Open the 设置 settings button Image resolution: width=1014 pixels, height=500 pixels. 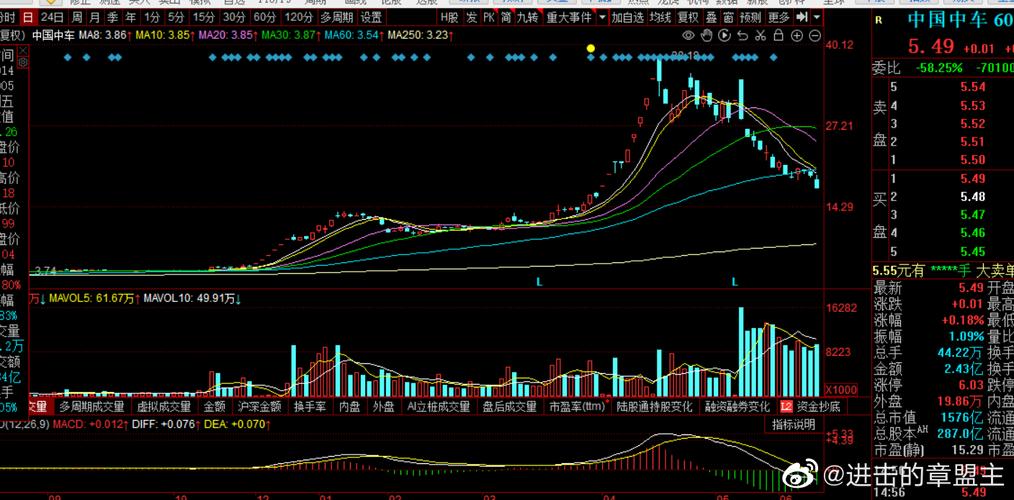tap(371, 17)
